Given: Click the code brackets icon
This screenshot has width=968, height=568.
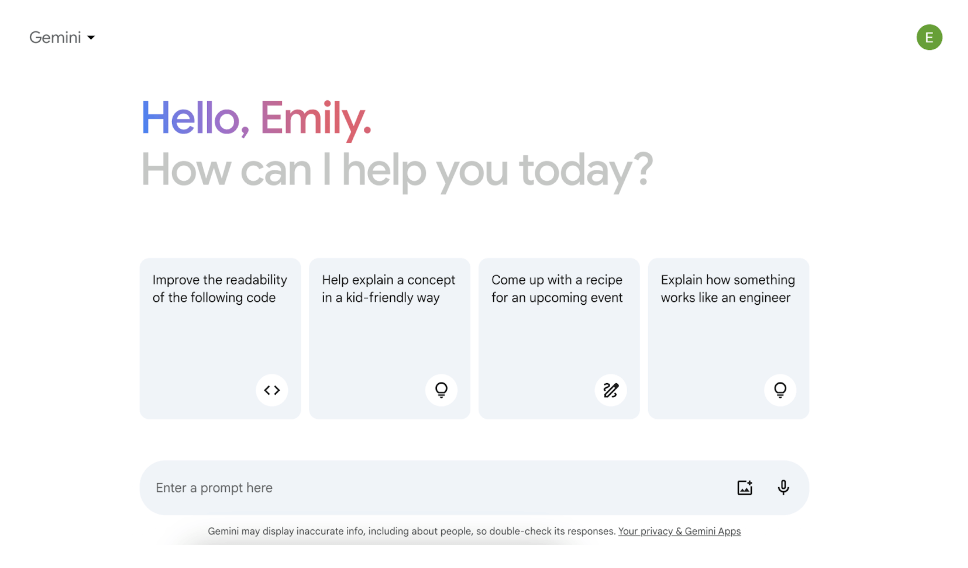Looking at the screenshot, I should coord(272,390).
